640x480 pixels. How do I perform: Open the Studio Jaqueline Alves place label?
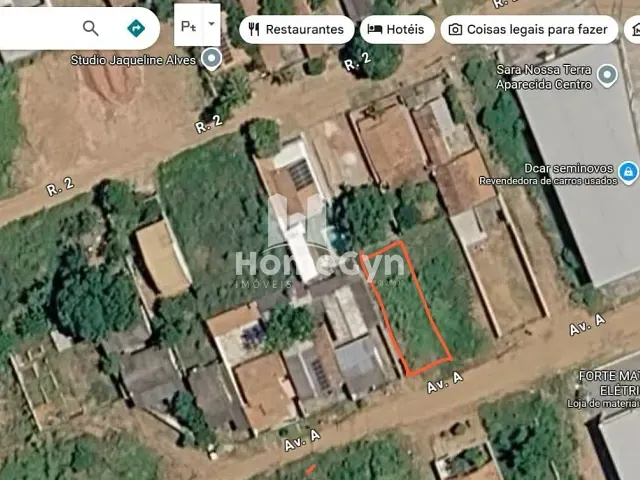133,60
